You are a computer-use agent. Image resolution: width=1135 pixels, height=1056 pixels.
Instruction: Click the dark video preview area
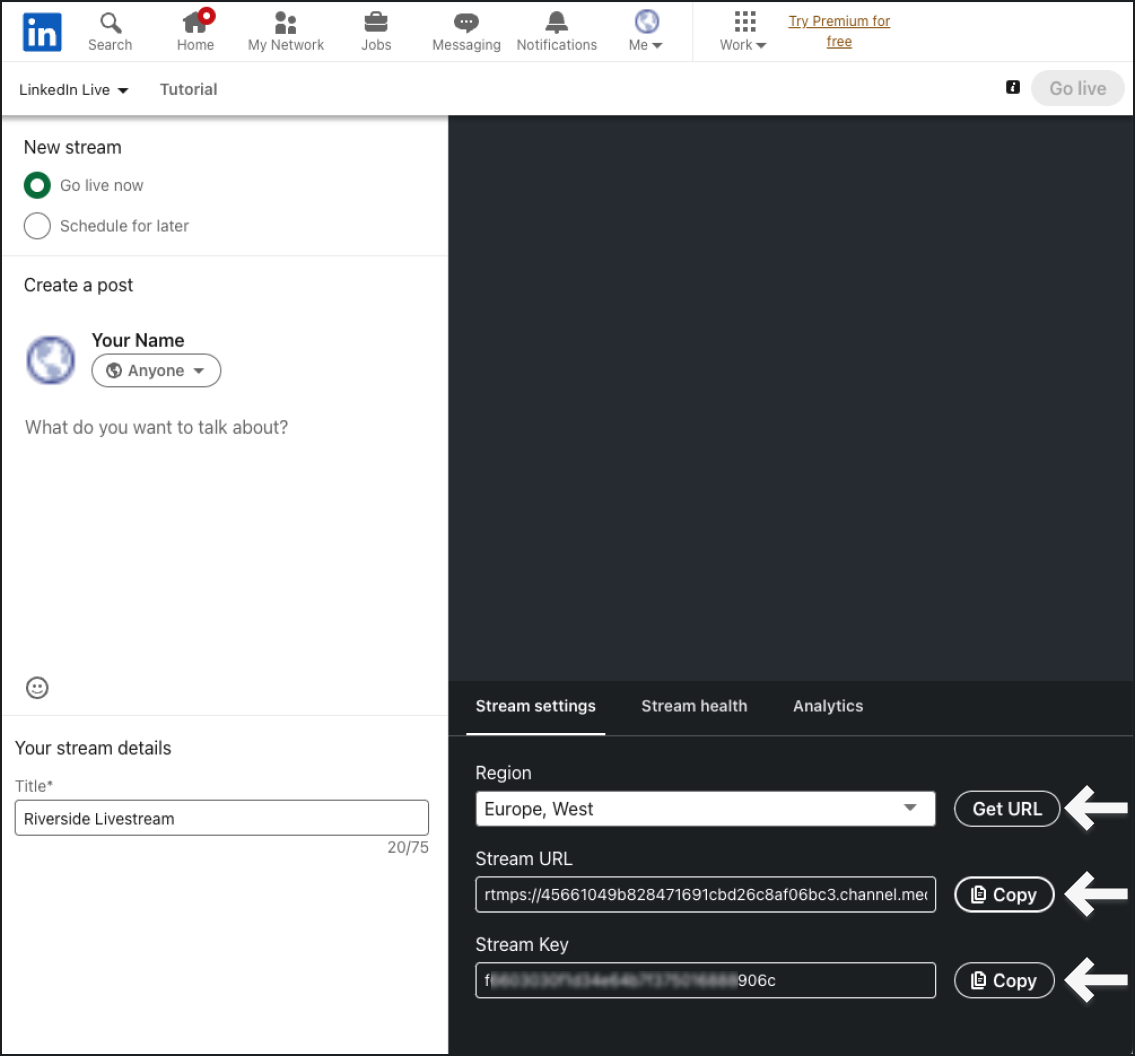pos(791,398)
